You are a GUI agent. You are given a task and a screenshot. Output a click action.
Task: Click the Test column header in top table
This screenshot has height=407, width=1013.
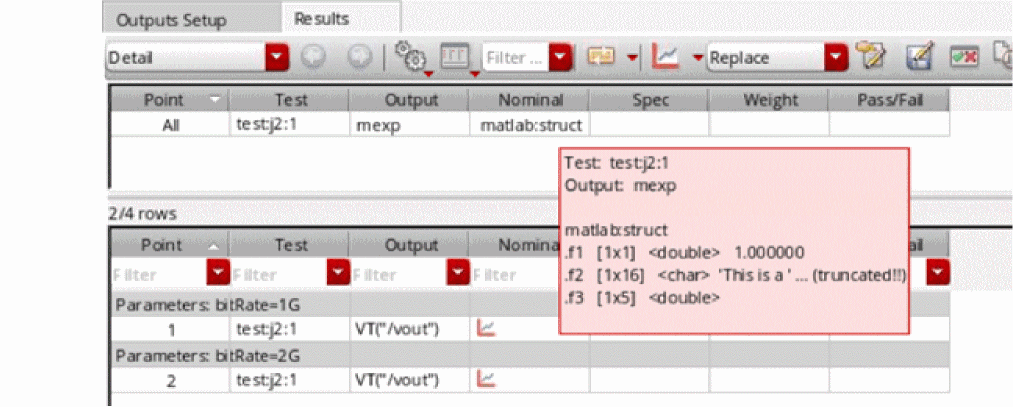click(x=289, y=101)
